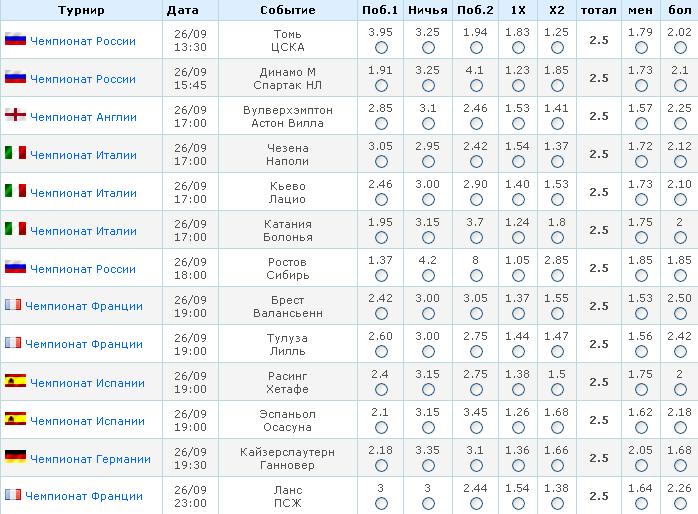Click the Турнир column header

pos(81,10)
